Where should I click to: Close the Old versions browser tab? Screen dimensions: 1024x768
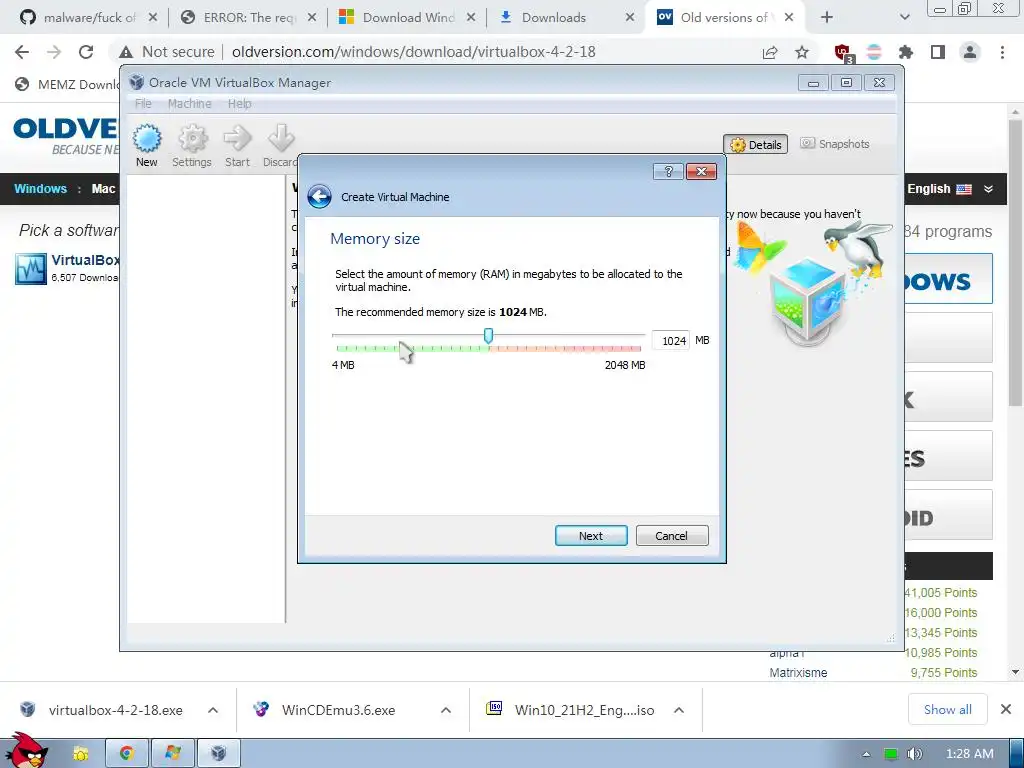[x=789, y=18]
